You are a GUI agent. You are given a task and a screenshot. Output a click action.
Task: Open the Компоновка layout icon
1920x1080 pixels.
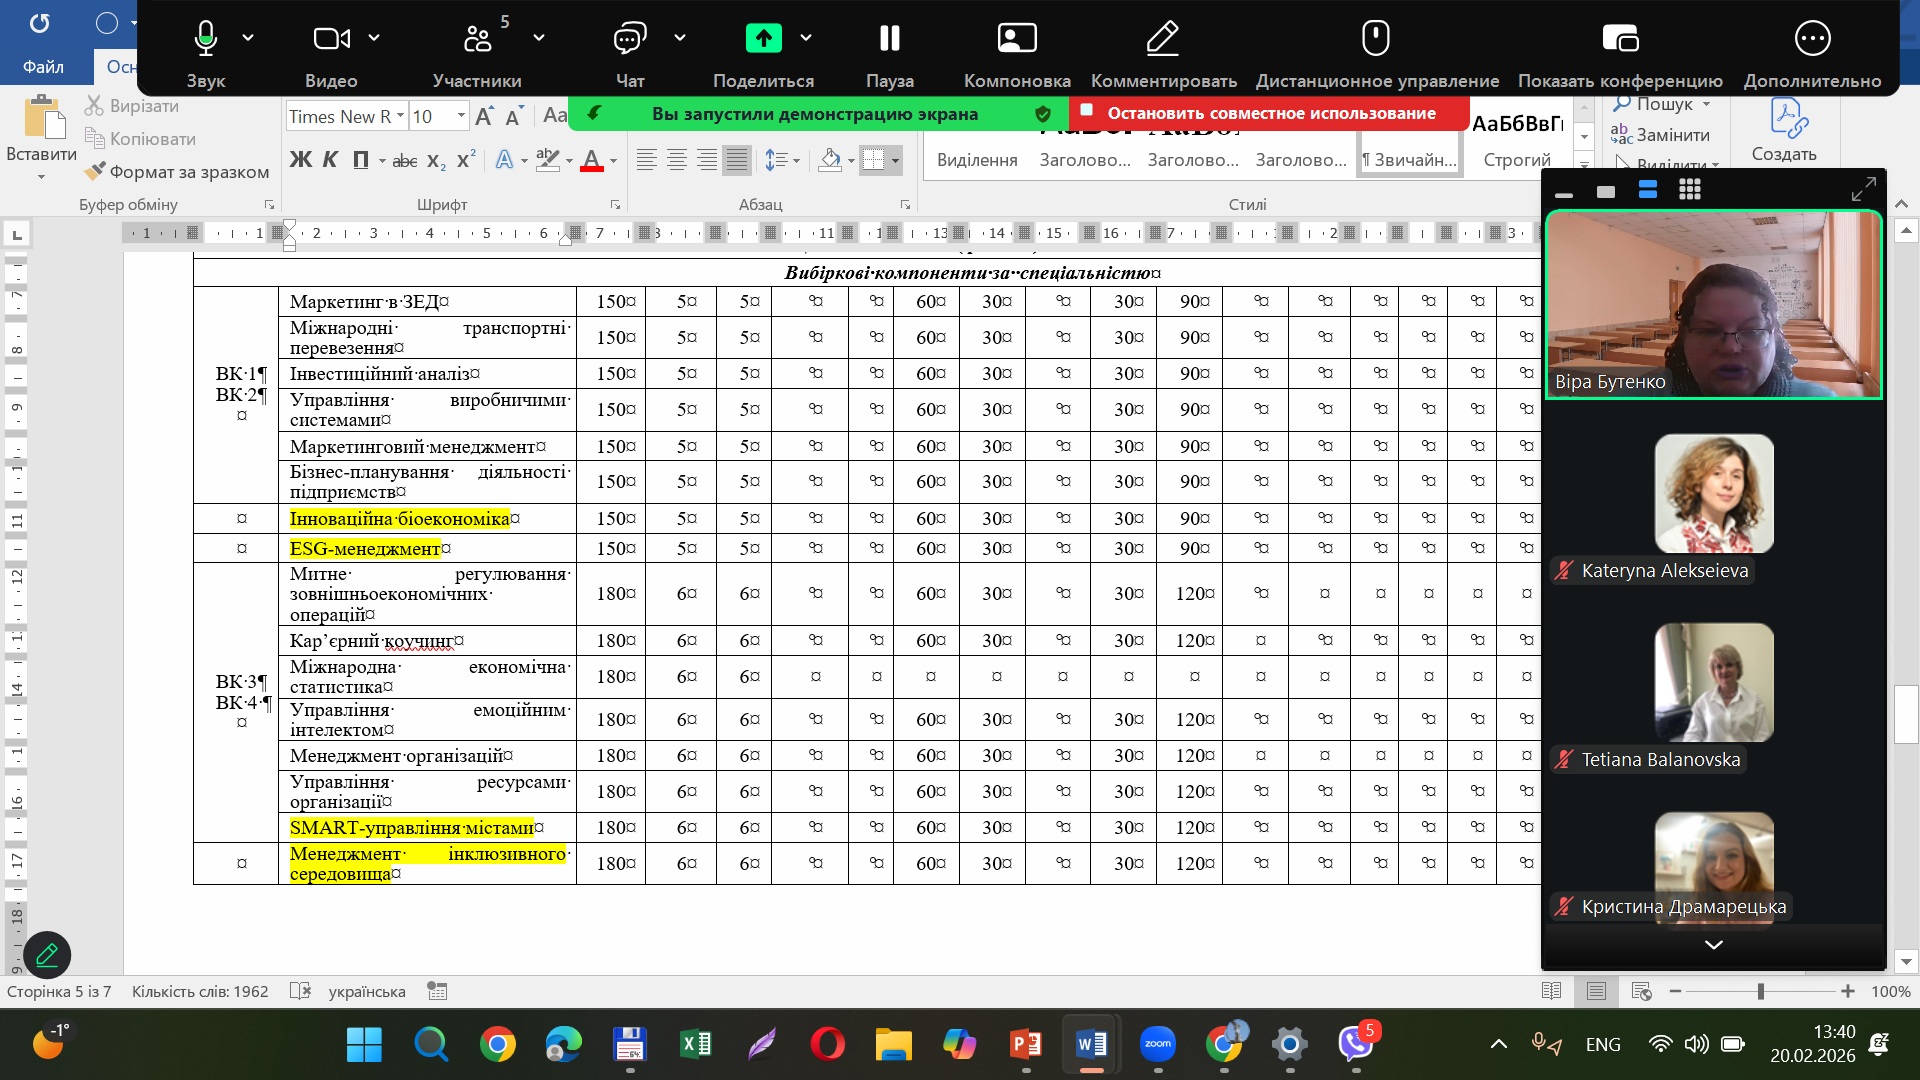[x=1017, y=39]
